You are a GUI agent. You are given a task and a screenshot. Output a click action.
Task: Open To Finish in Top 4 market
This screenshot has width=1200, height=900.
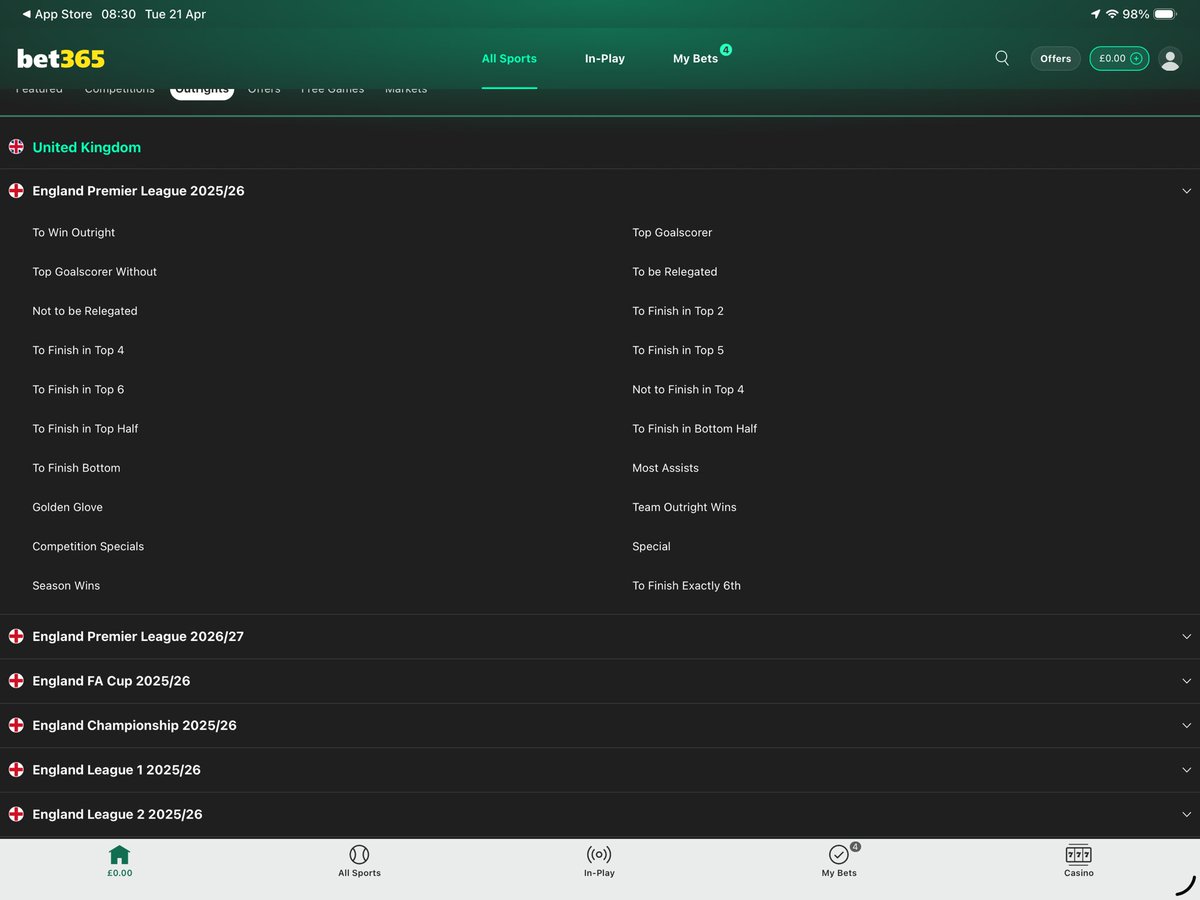click(x=78, y=350)
